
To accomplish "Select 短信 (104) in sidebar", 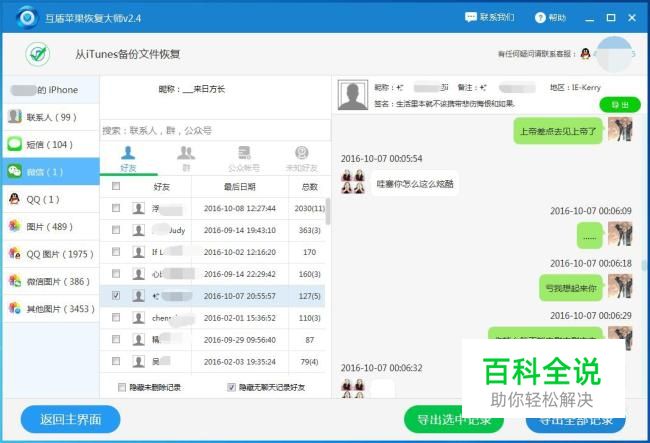I will pos(51,144).
